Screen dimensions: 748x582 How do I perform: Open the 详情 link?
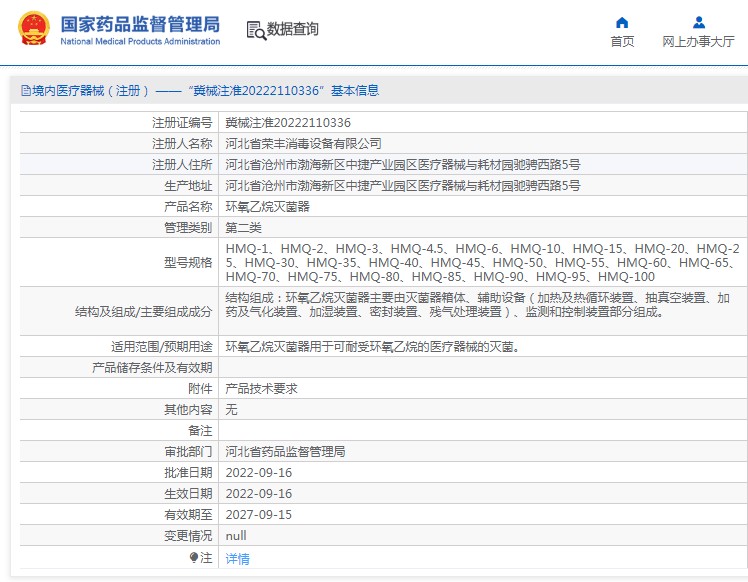click(238, 558)
